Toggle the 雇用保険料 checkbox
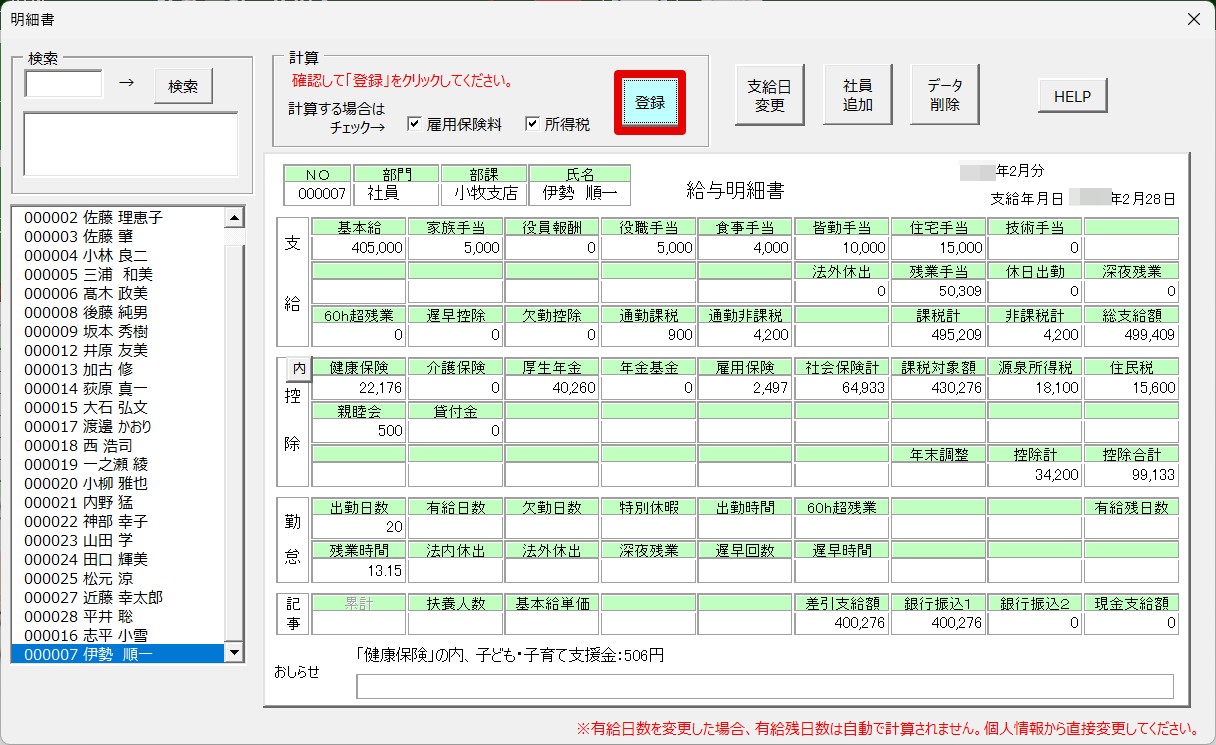This screenshot has width=1216, height=745. [414, 124]
